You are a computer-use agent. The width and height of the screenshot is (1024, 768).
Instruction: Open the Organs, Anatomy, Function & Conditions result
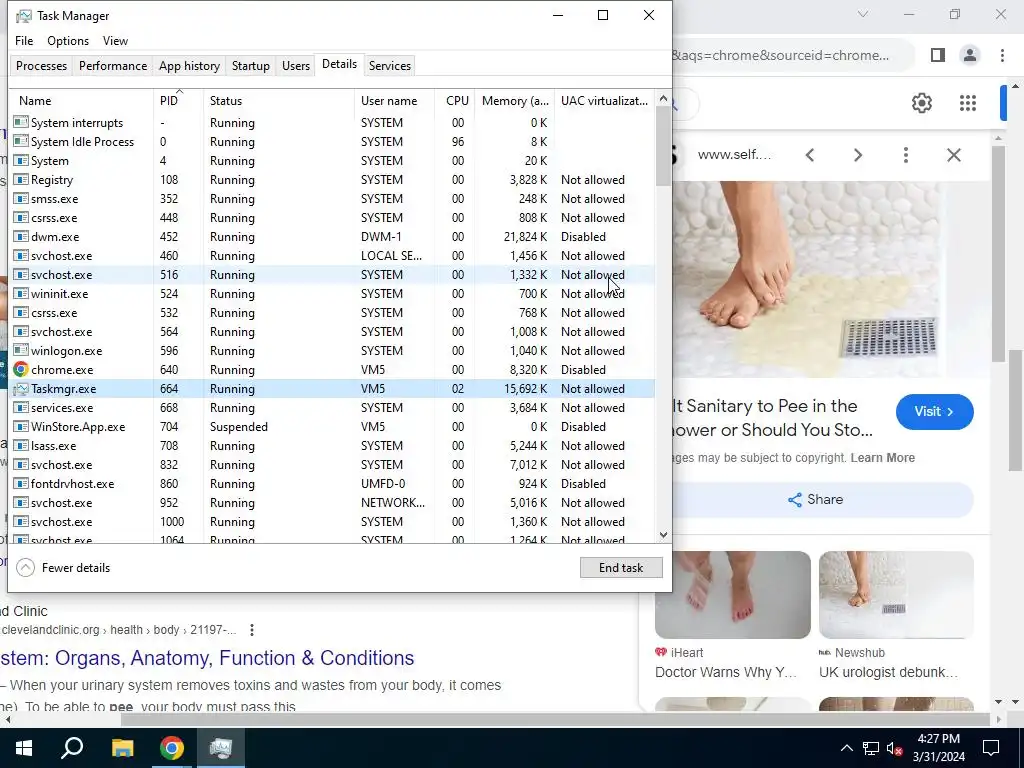(207, 658)
